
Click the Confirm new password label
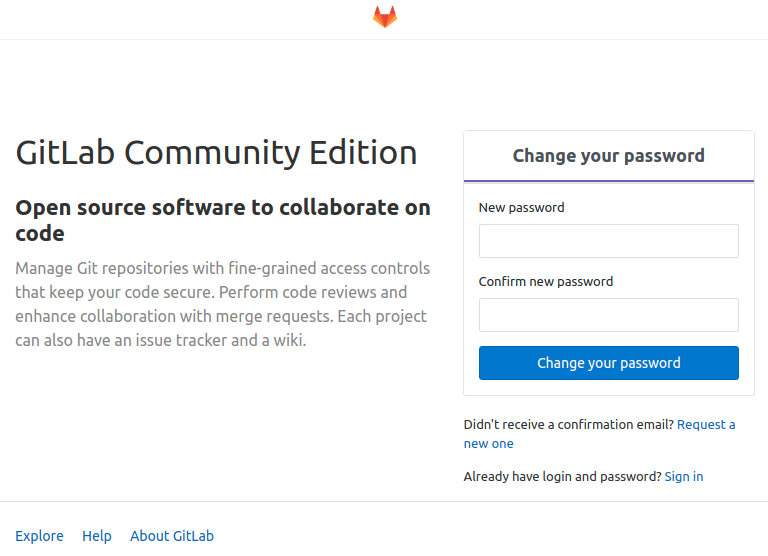tap(546, 282)
